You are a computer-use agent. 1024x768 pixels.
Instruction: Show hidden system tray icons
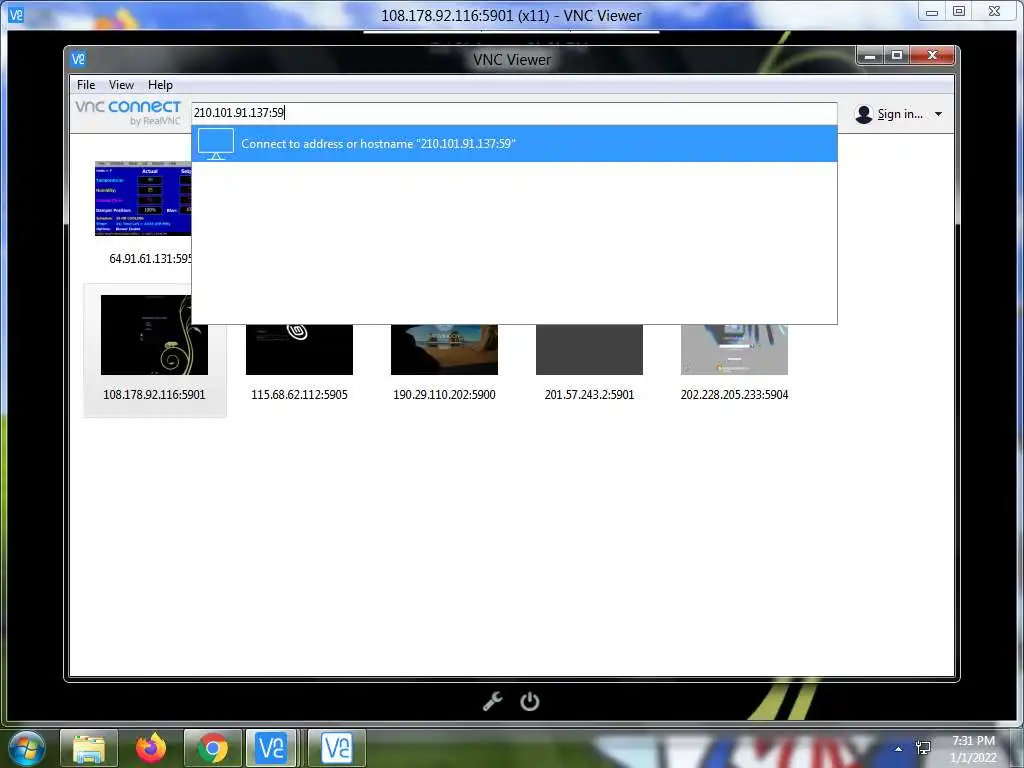[x=899, y=749]
